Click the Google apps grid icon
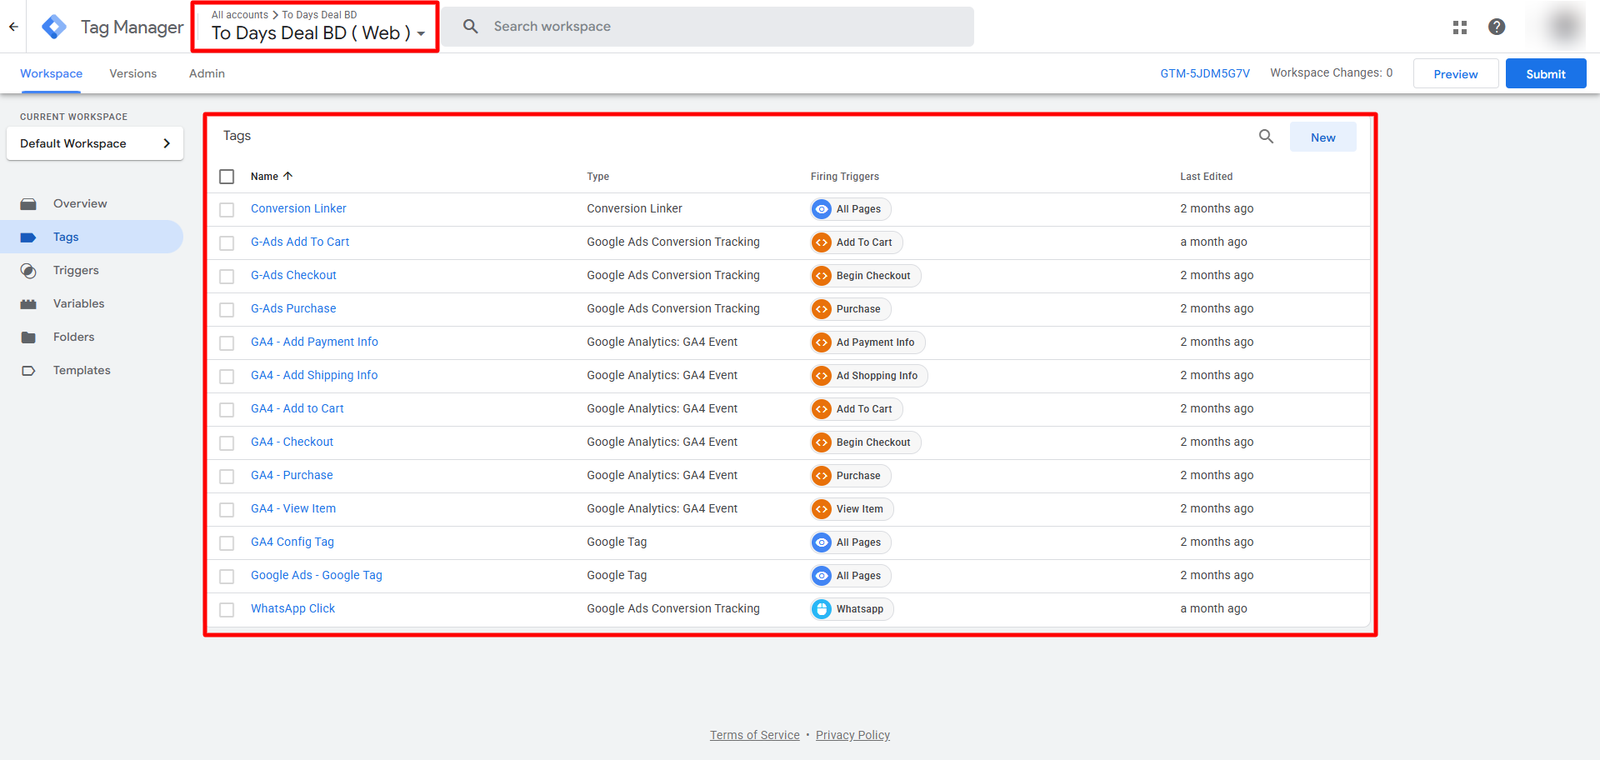1600x760 pixels. tap(1460, 27)
